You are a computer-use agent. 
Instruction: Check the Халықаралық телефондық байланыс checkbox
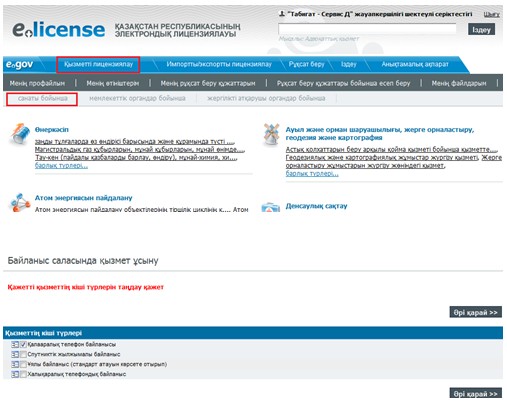[23, 374]
